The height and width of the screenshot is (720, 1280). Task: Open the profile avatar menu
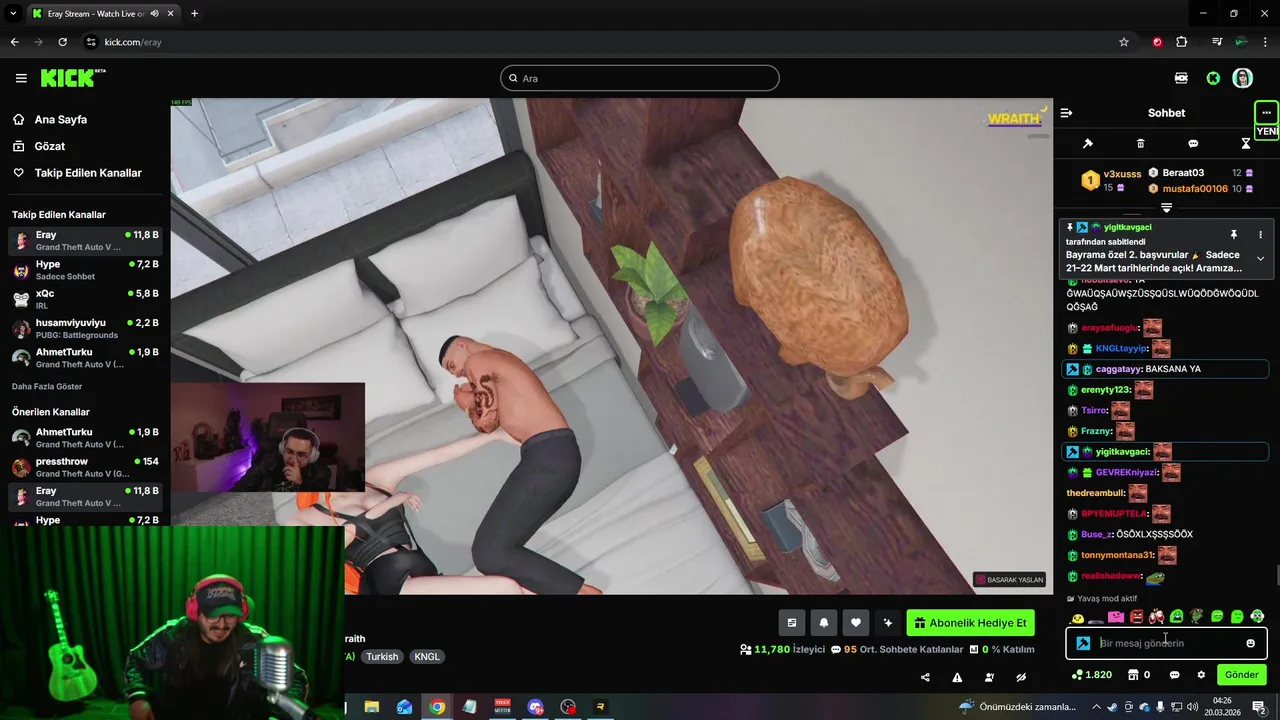(1242, 78)
